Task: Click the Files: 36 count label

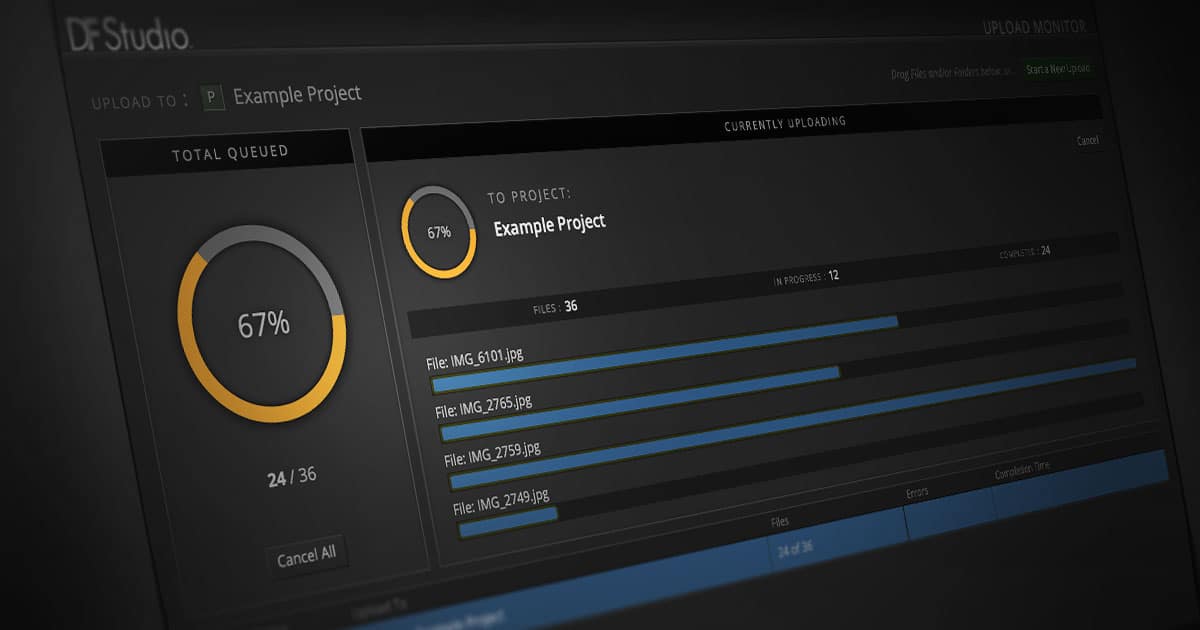Action: coord(556,308)
